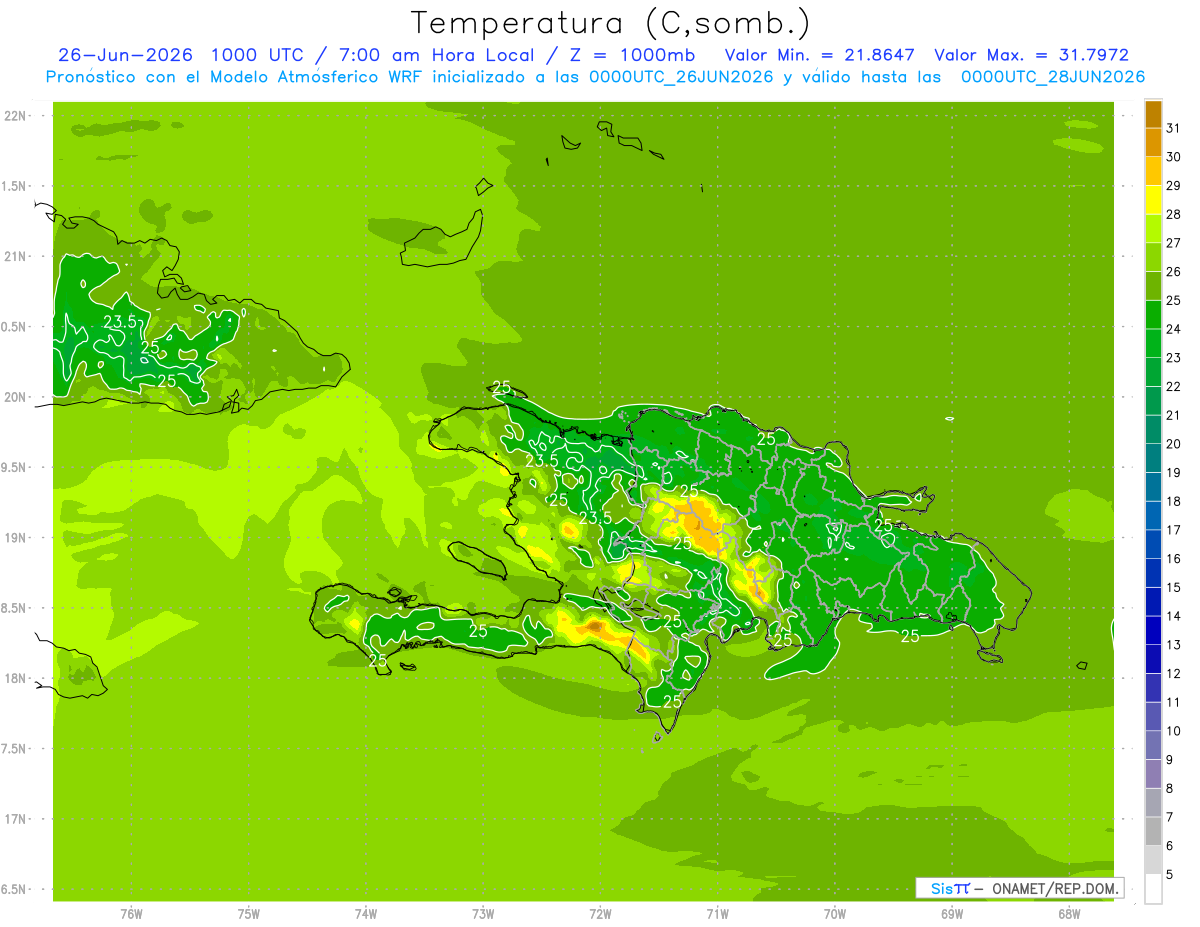This screenshot has height=927, width=1200.
Task: Click the '23.5' contour label over Cuba
Action: (120, 322)
